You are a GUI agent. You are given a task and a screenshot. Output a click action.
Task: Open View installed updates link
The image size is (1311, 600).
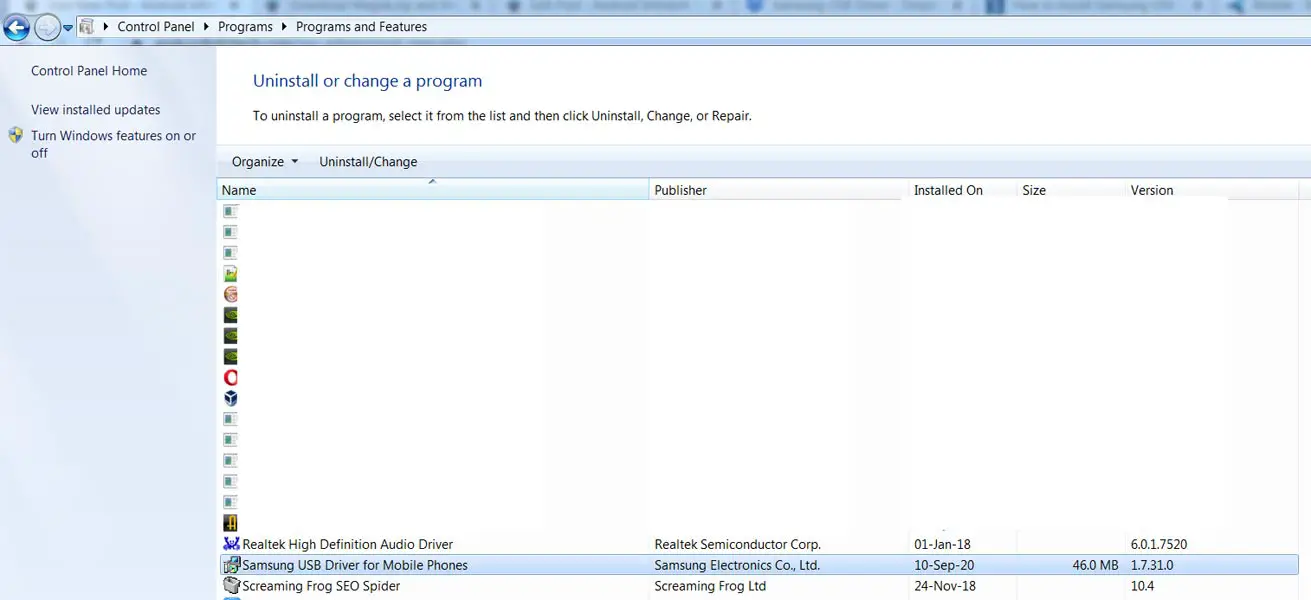(96, 110)
